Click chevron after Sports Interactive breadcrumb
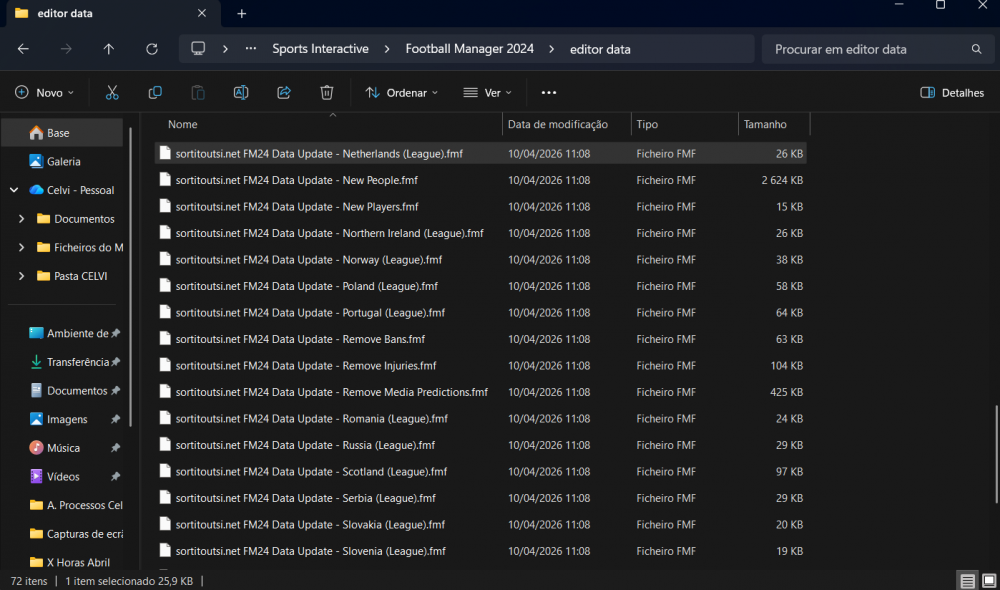Image resolution: width=1000 pixels, height=590 pixels. [386, 49]
